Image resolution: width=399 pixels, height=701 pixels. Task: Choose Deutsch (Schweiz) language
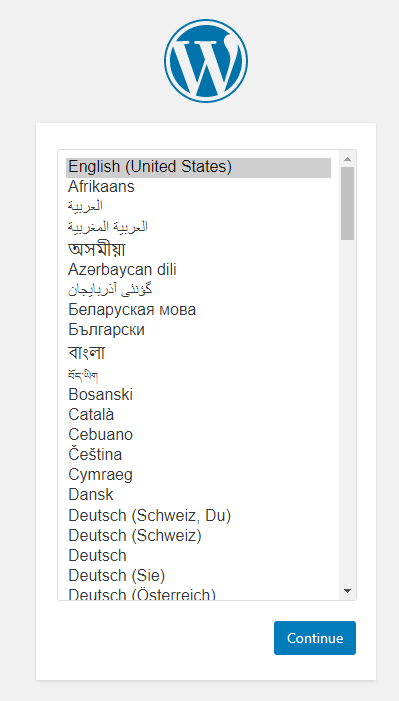point(199,536)
